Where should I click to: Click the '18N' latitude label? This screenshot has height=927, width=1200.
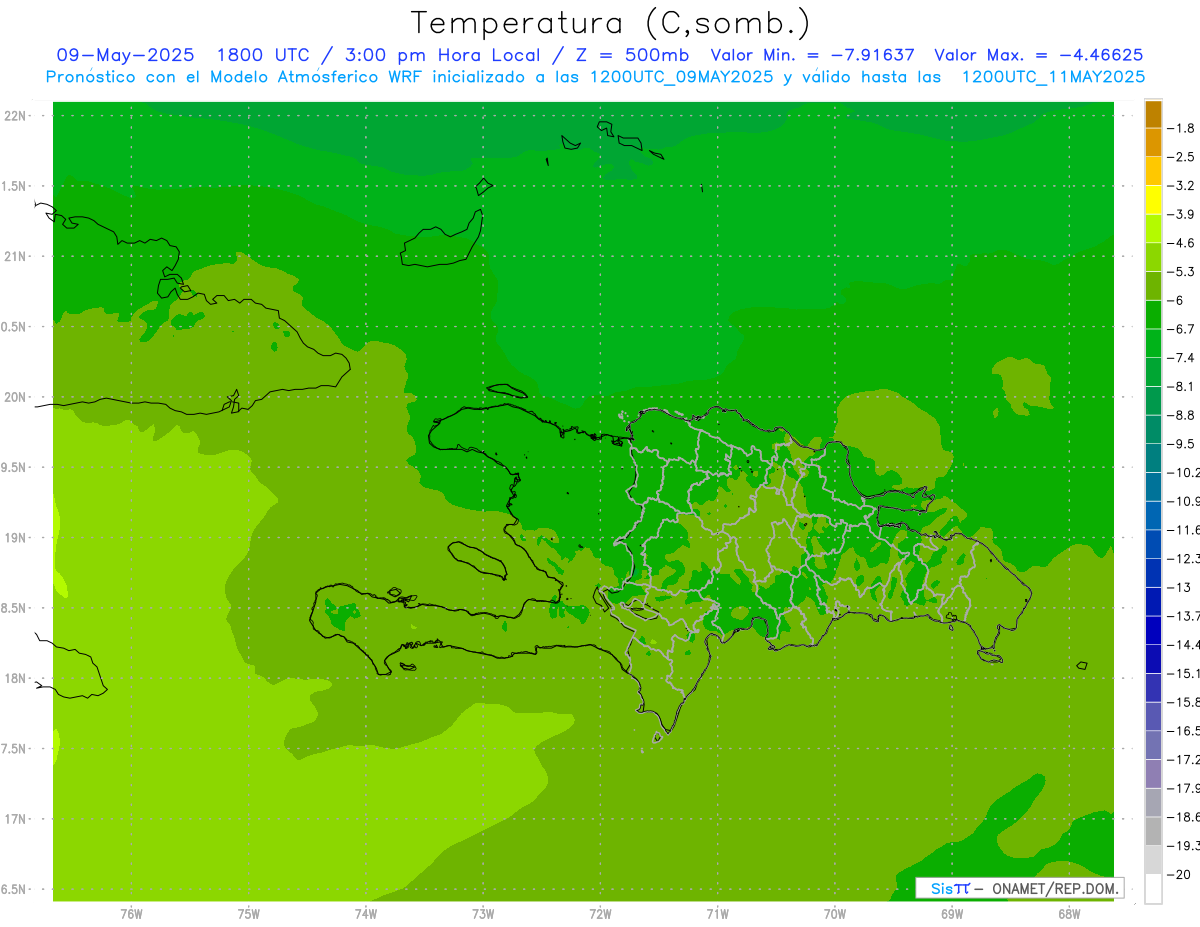coord(14,678)
